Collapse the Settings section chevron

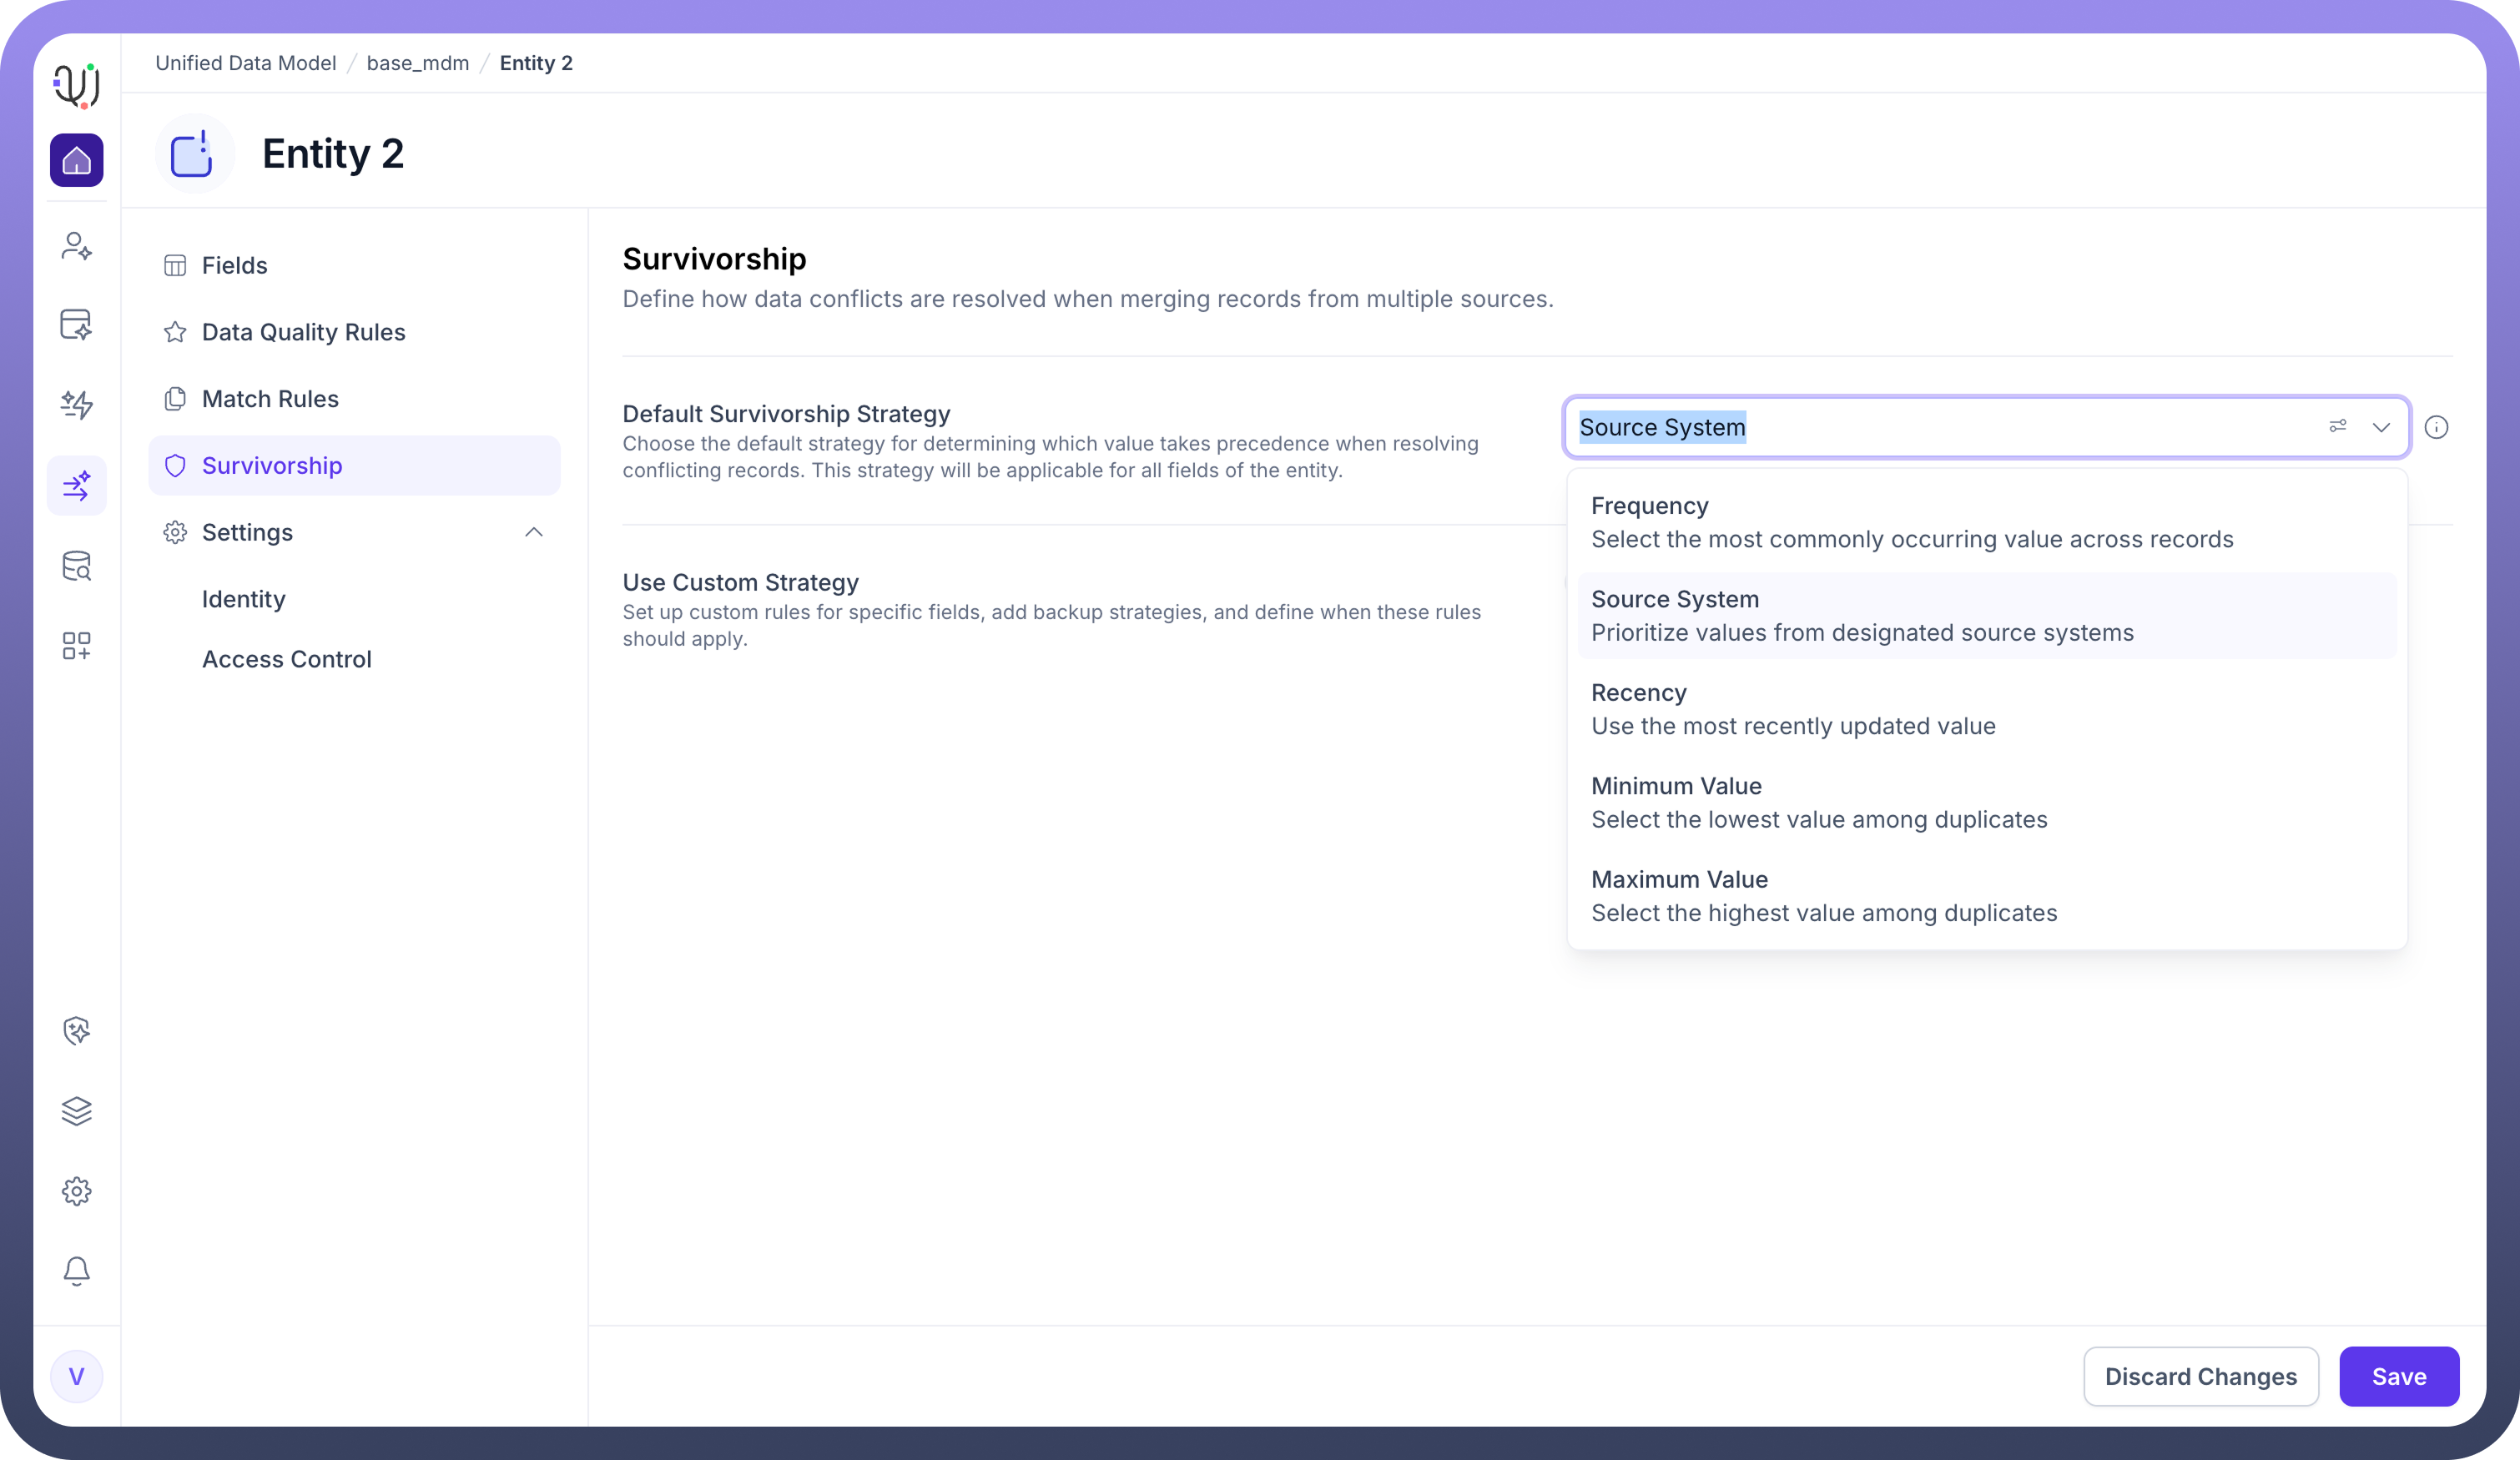tap(534, 532)
